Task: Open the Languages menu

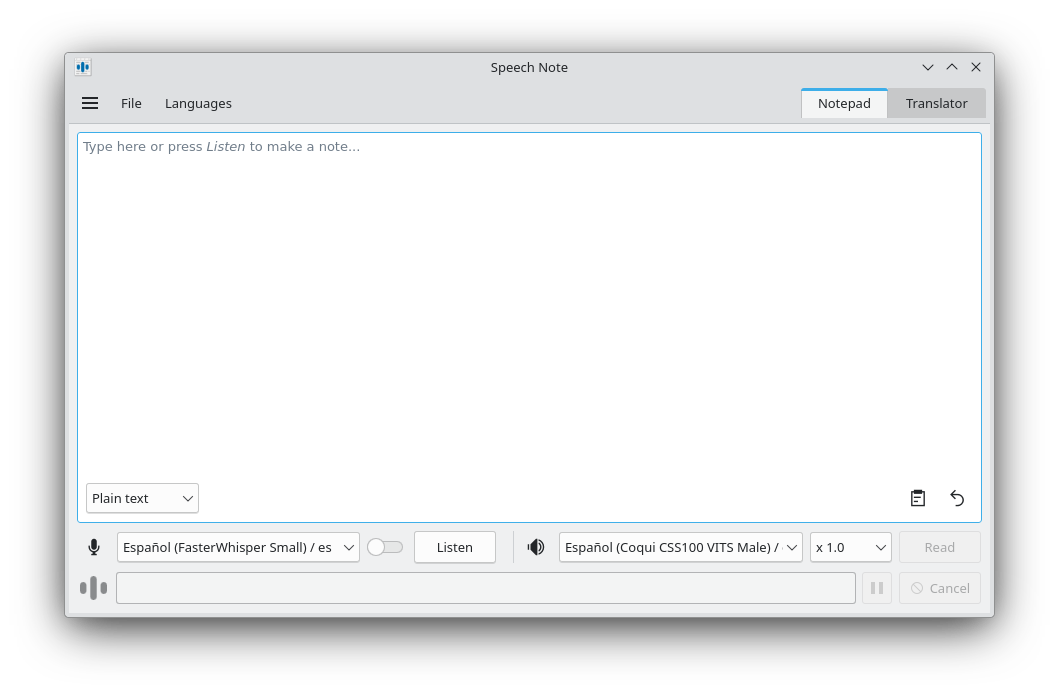Action: point(198,103)
